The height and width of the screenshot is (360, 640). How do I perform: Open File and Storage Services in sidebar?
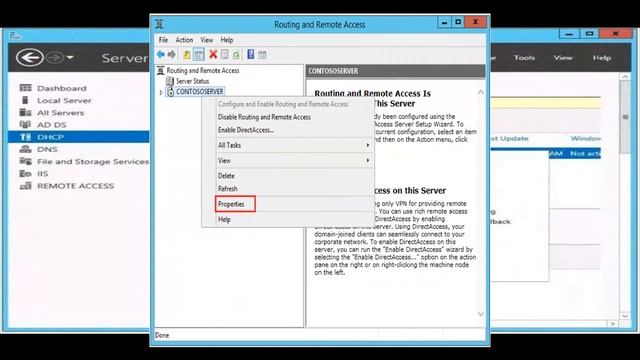(x=93, y=162)
